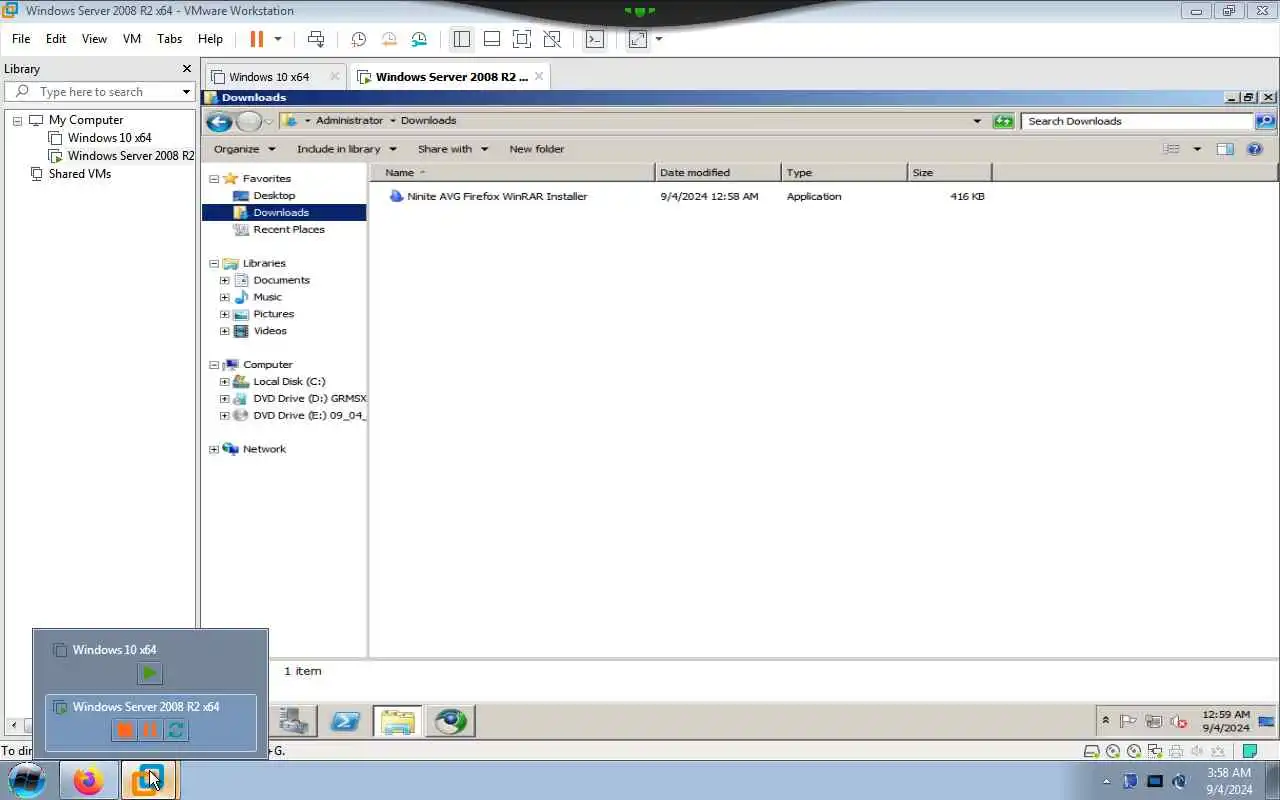Screen dimensions: 1280x800
Task: Show the console view toolbar icon
Action: pos(595,39)
